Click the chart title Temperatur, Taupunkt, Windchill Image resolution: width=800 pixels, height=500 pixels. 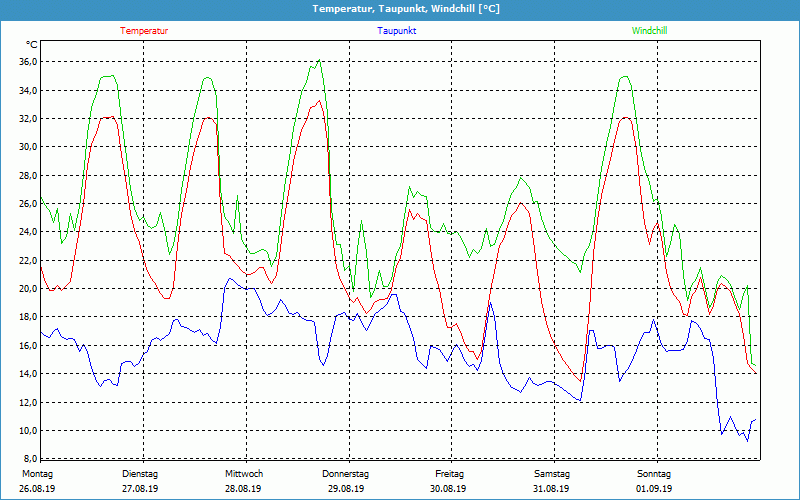[x=406, y=9]
